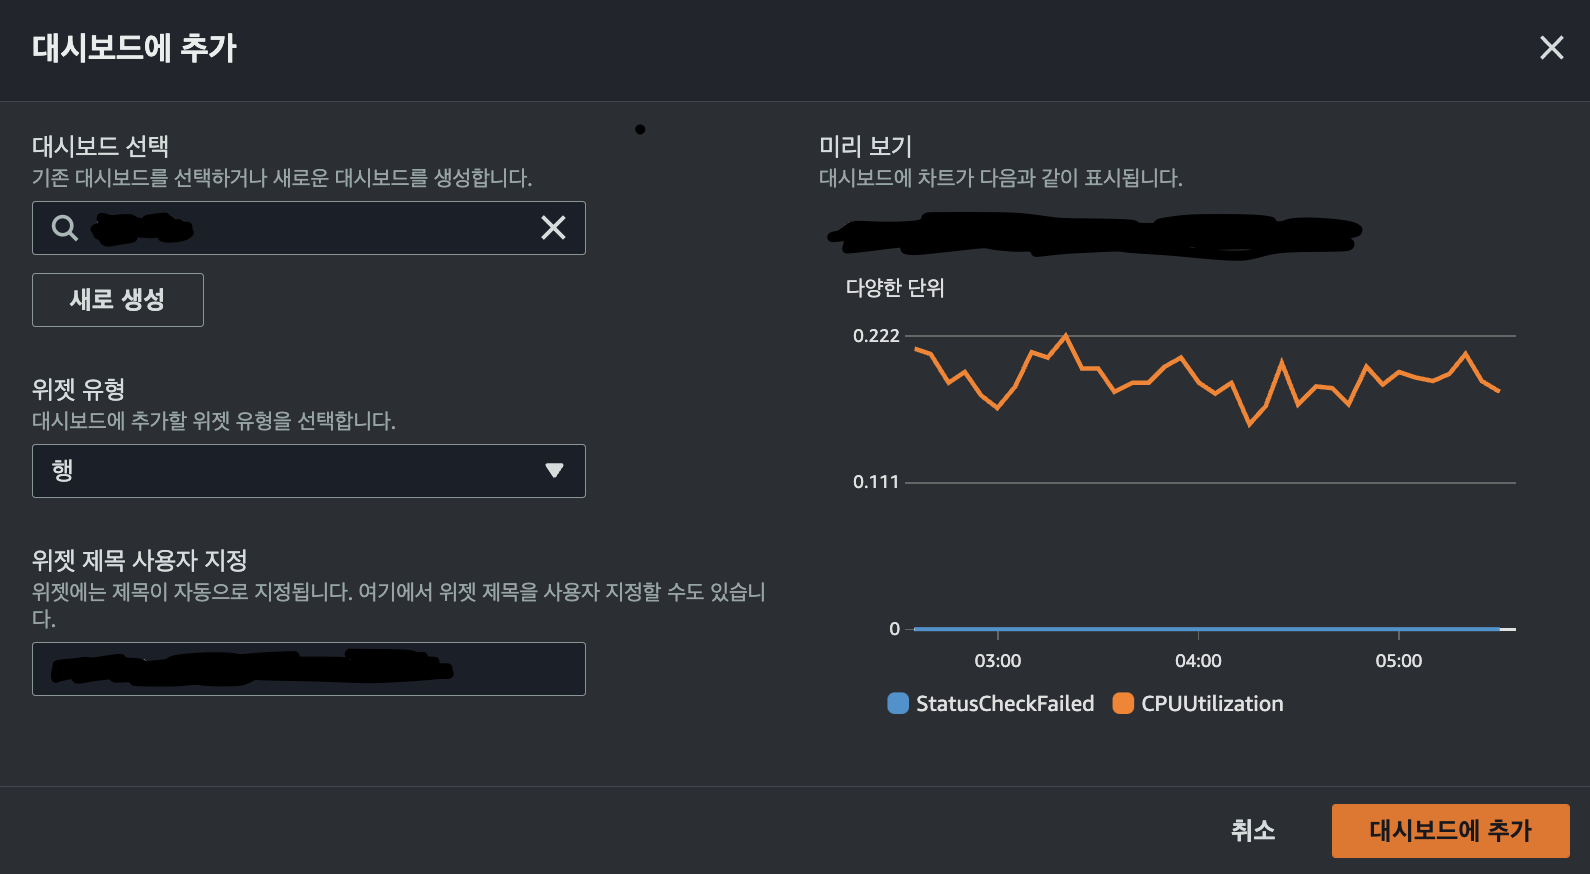
Task: Close the 대시보드에 추가 dialog
Action: (1551, 47)
